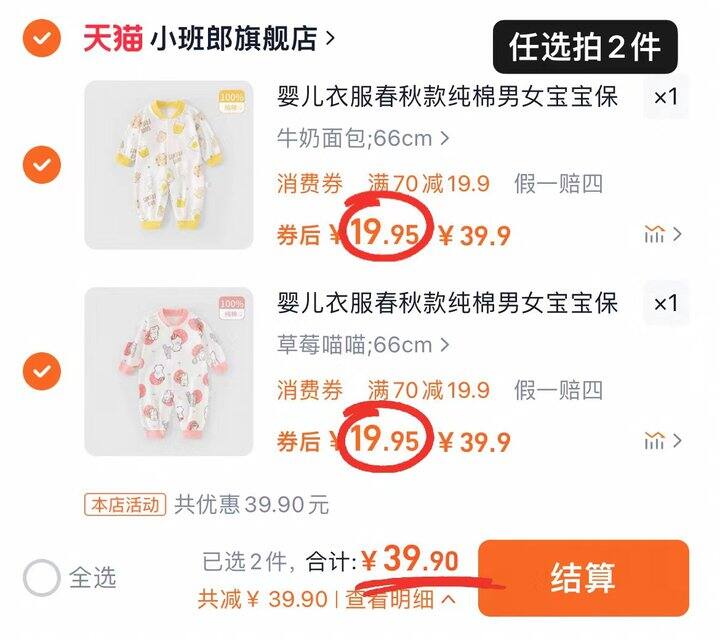Click the 天猫 Tmall logo
720x640 pixels.
[113, 39]
